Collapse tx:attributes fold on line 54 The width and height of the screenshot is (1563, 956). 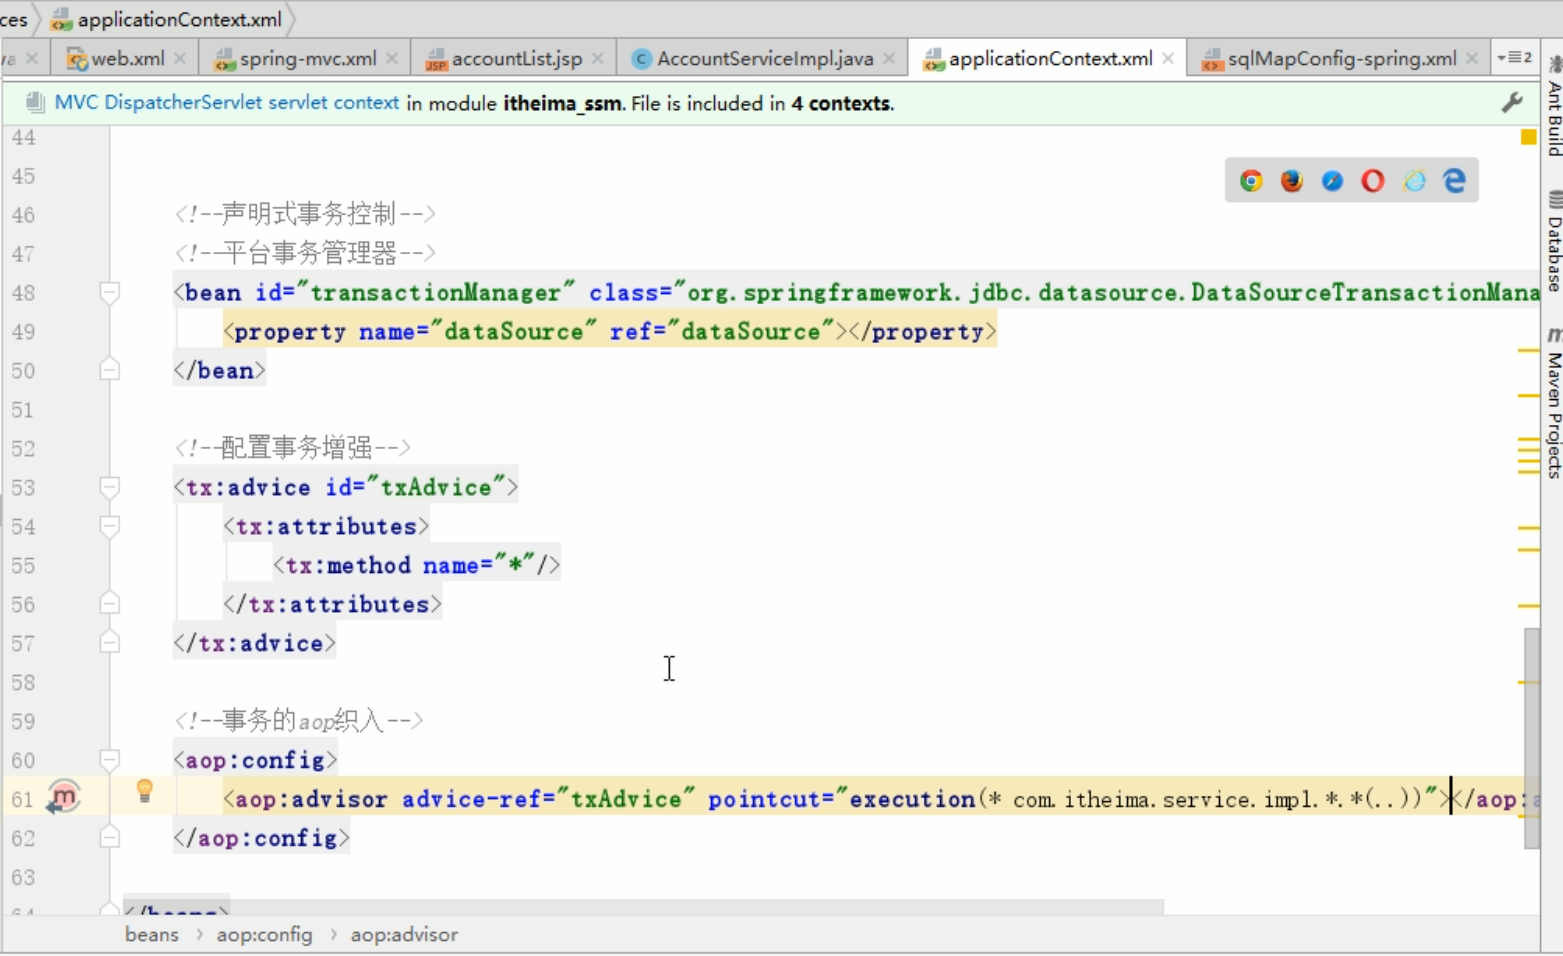tap(110, 526)
